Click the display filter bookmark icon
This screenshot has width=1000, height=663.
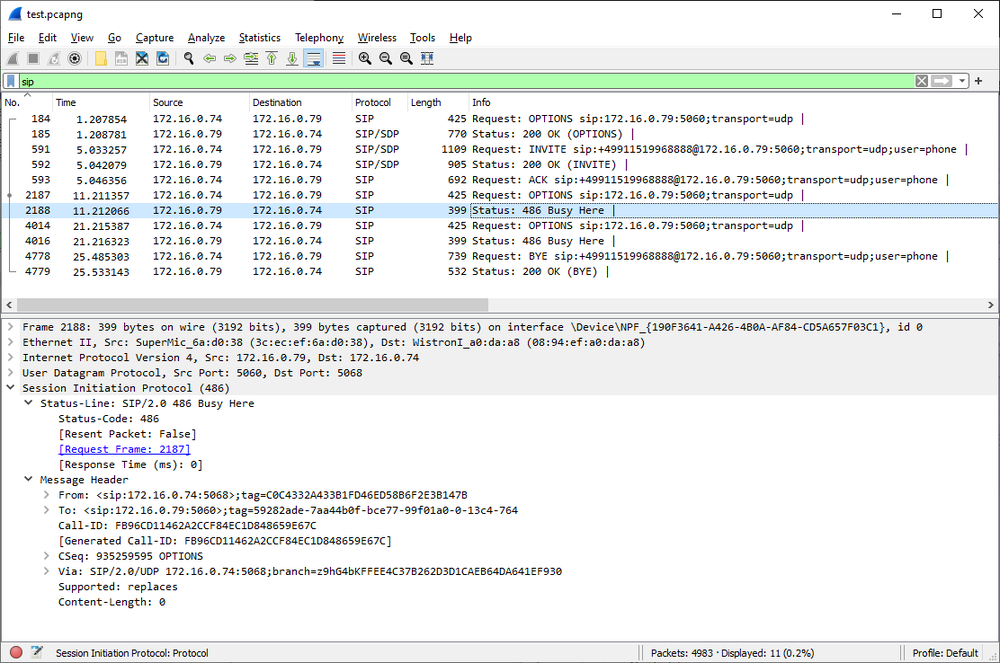click(x=11, y=81)
